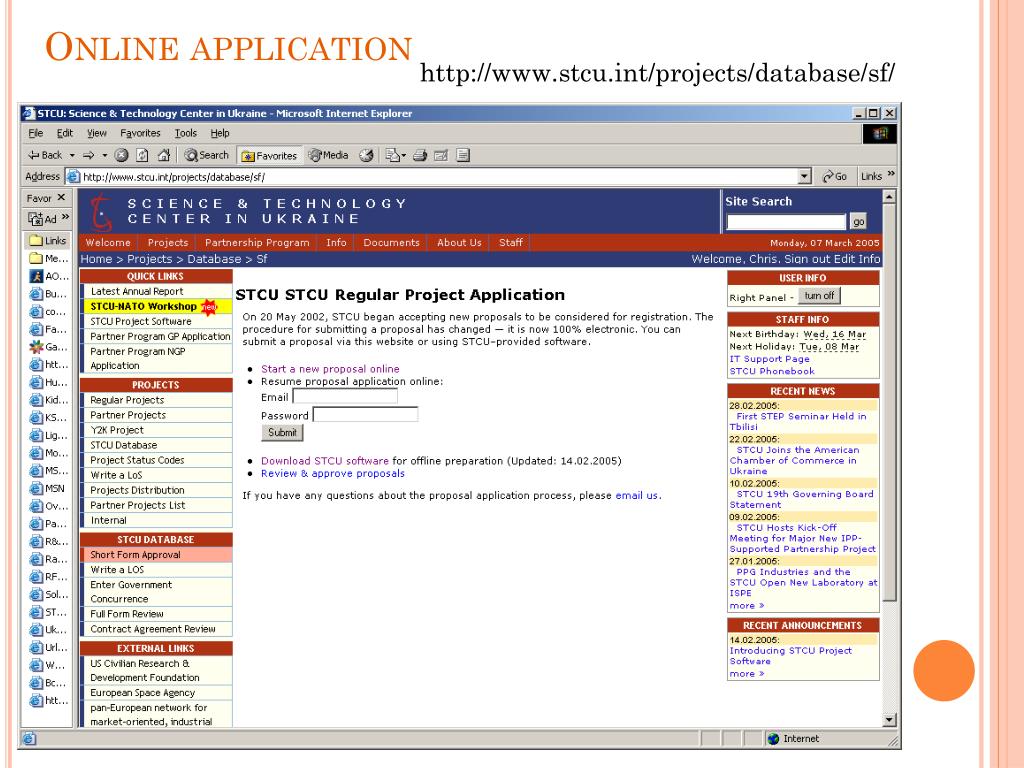Expand the Address bar dropdown
This screenshot has height=768, width=1024.
(x=805, y=176)
